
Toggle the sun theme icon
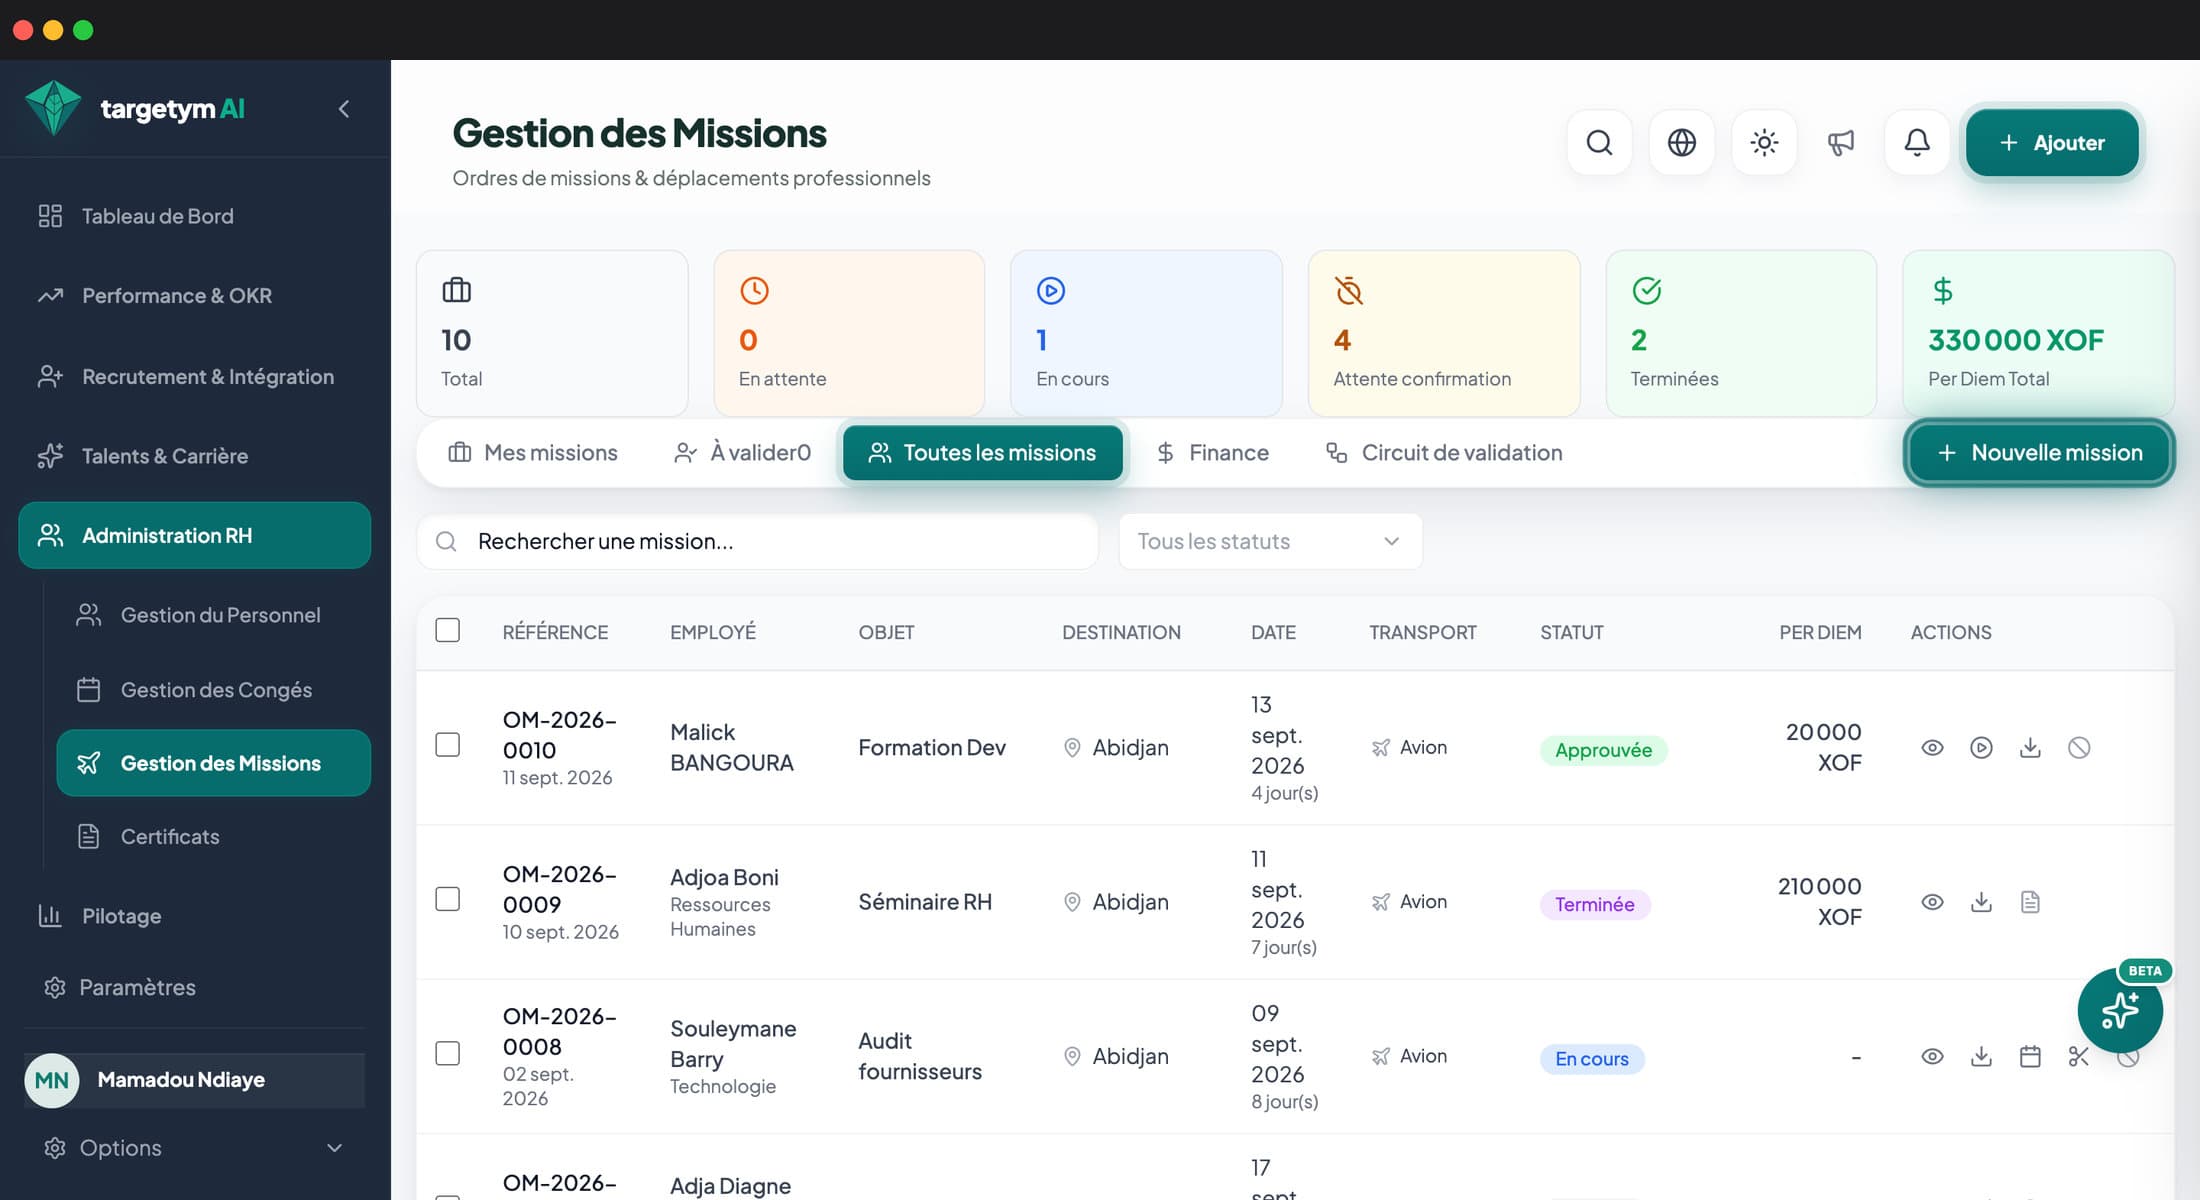click(1764, 143)
